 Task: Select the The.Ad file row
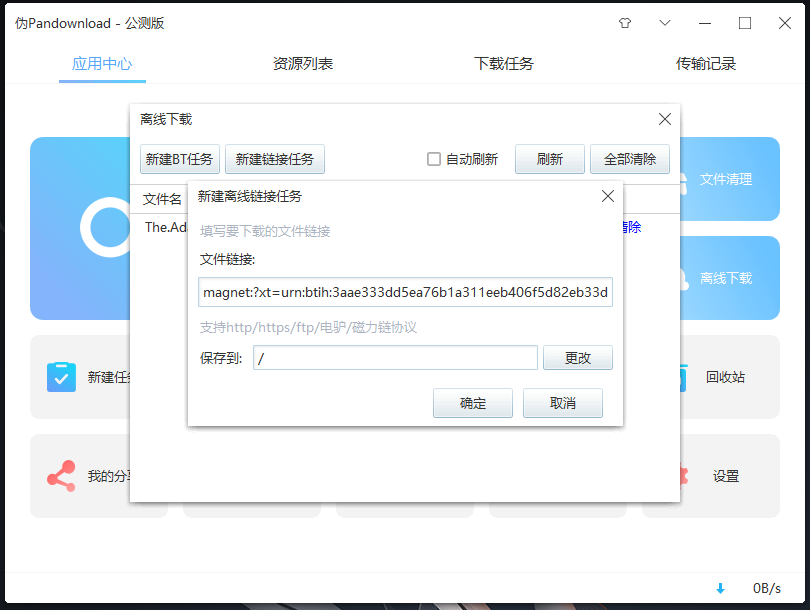pyautogui.click(x=165, y=227)
